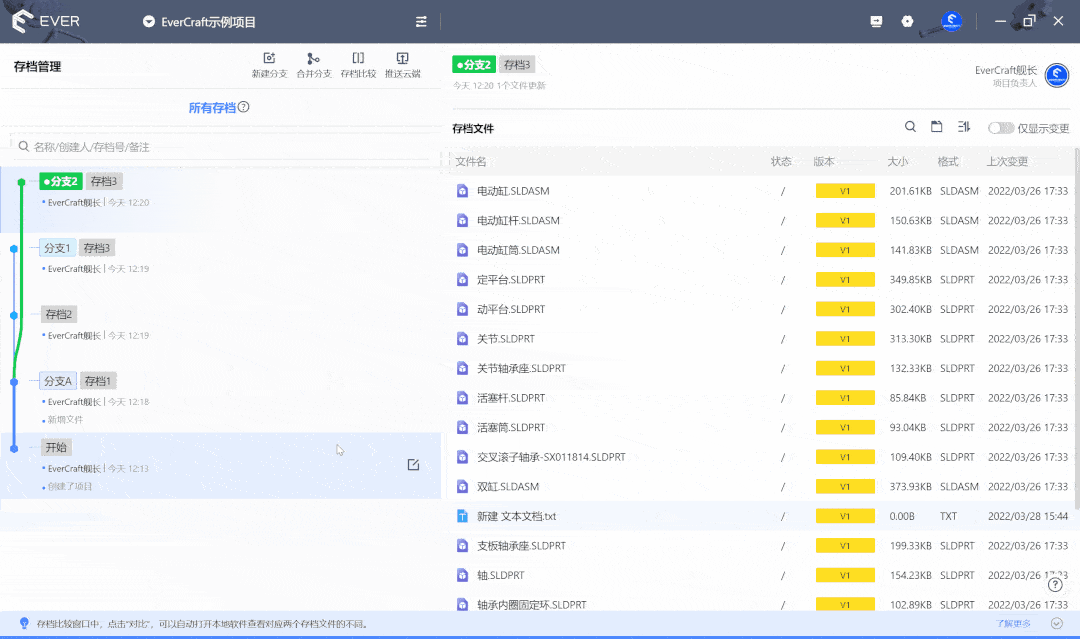Sort by the 上次变更 column header
The height and width of the screenshot is (639, 1080).
1007,162
